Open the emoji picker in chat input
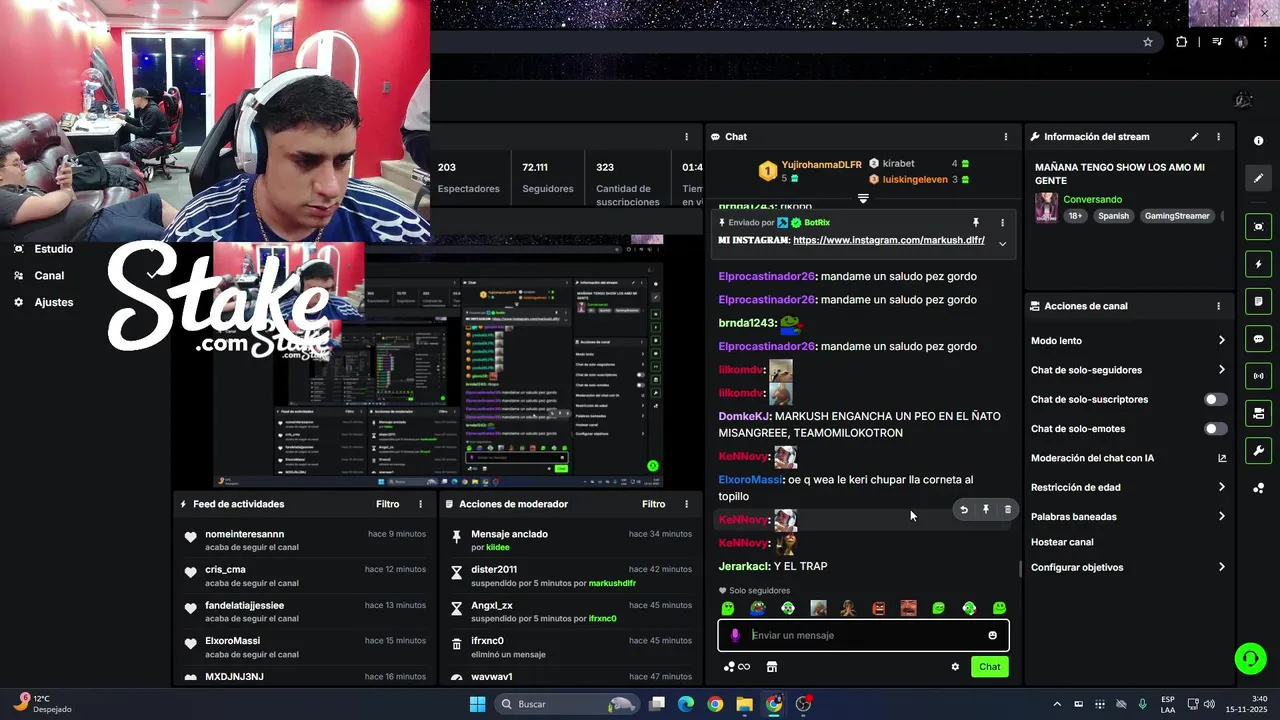Screen dimensions: 1280x720 tap(992, 635)
